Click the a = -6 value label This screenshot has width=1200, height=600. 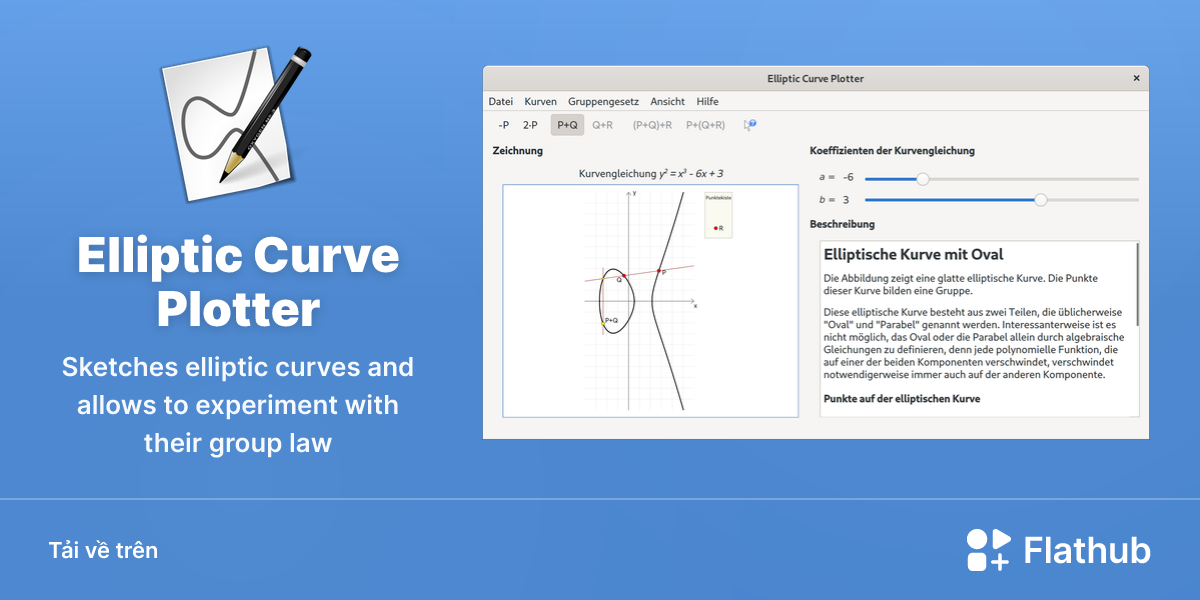coord(836,177)
